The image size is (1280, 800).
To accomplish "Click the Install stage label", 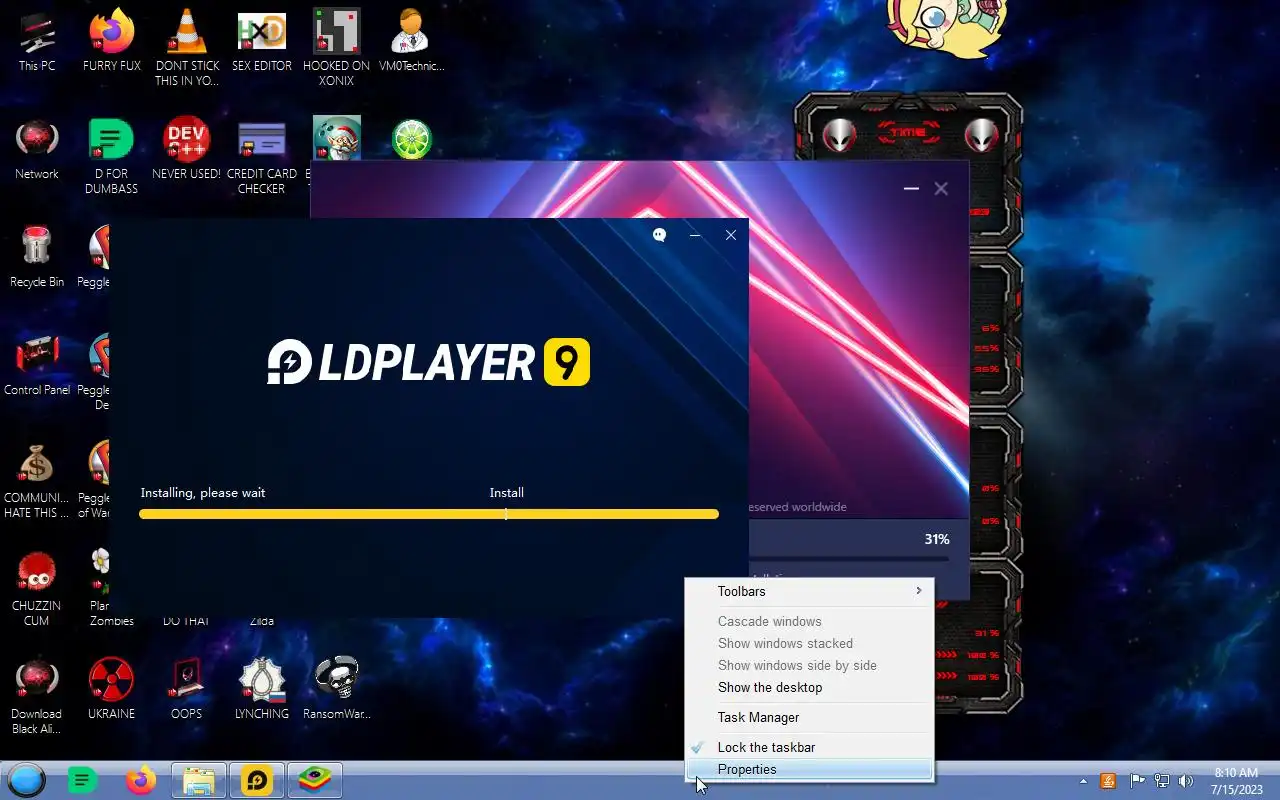I will [506, 493].
